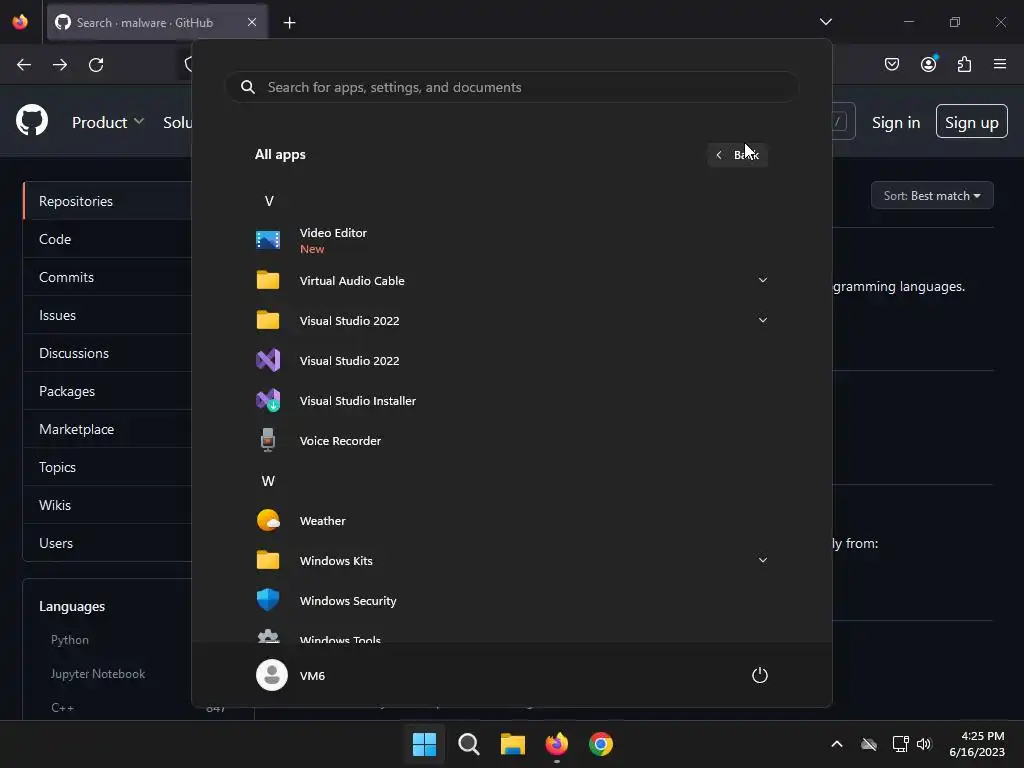
Task: Click OneDrive cloud tray icon
Action: pos(869,744)
